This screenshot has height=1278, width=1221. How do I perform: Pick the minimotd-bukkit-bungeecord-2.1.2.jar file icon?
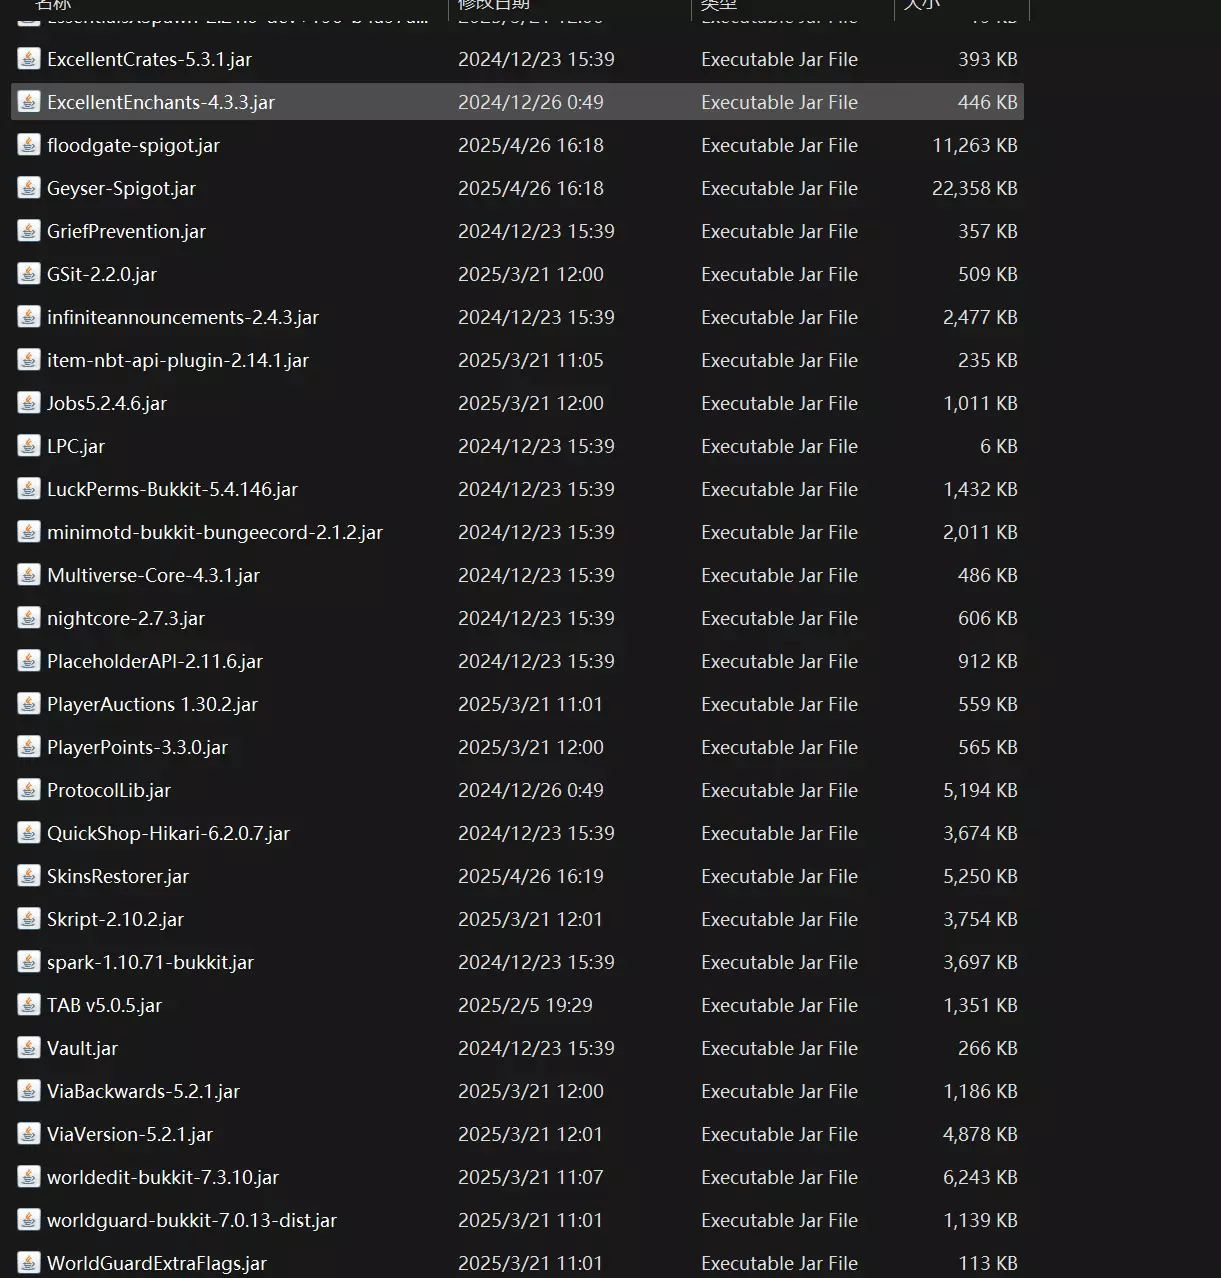point(29,532)
